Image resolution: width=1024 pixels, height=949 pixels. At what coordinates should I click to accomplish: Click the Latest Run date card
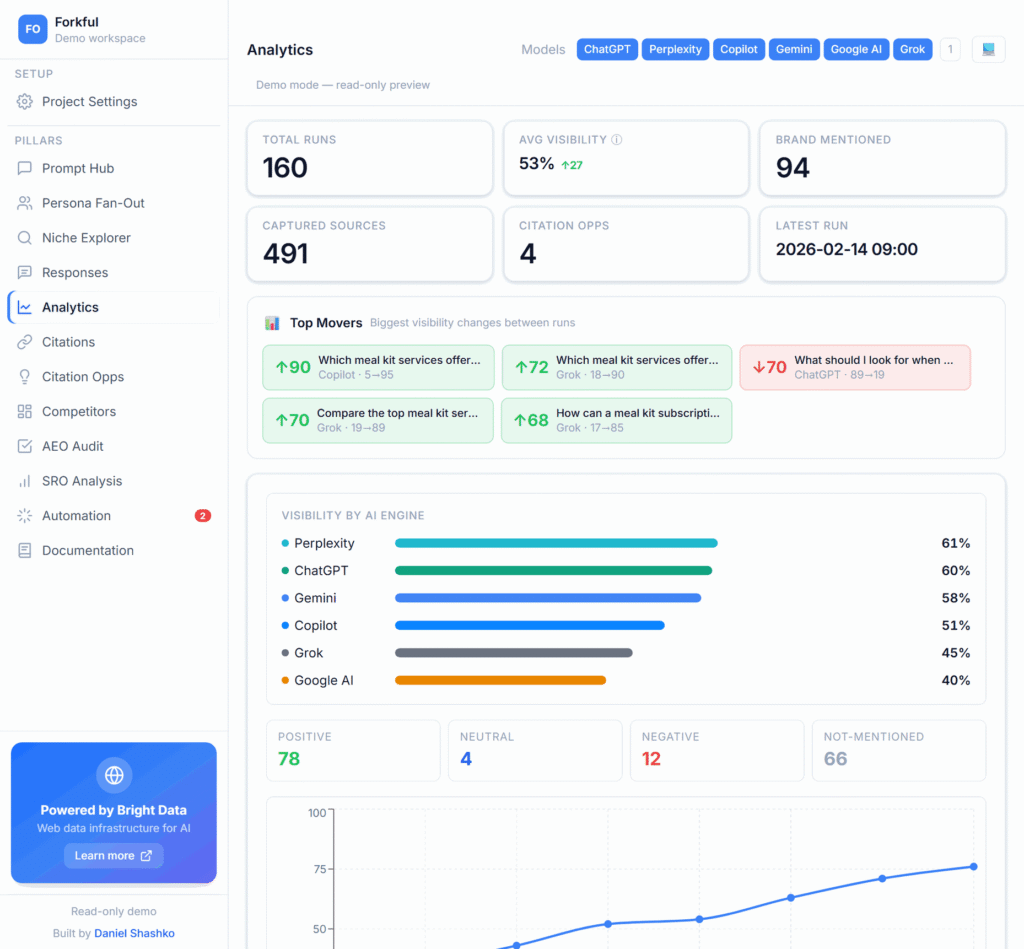[882, 244]
